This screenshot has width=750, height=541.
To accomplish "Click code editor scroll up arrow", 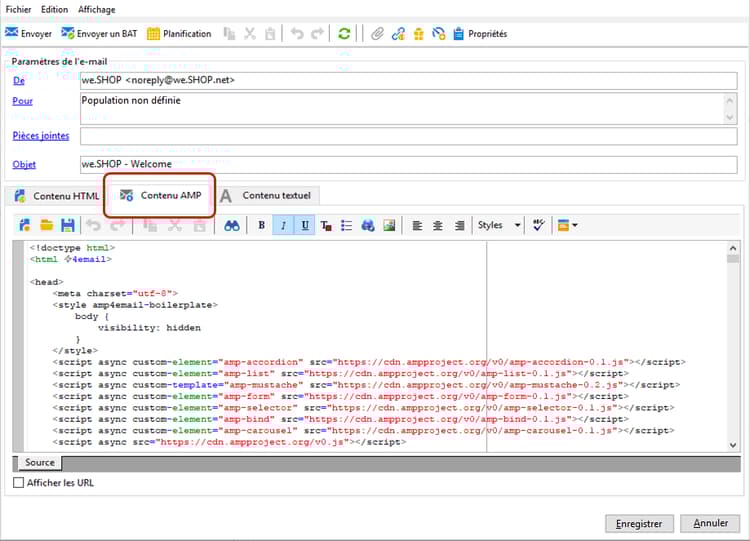I will 733,248.
